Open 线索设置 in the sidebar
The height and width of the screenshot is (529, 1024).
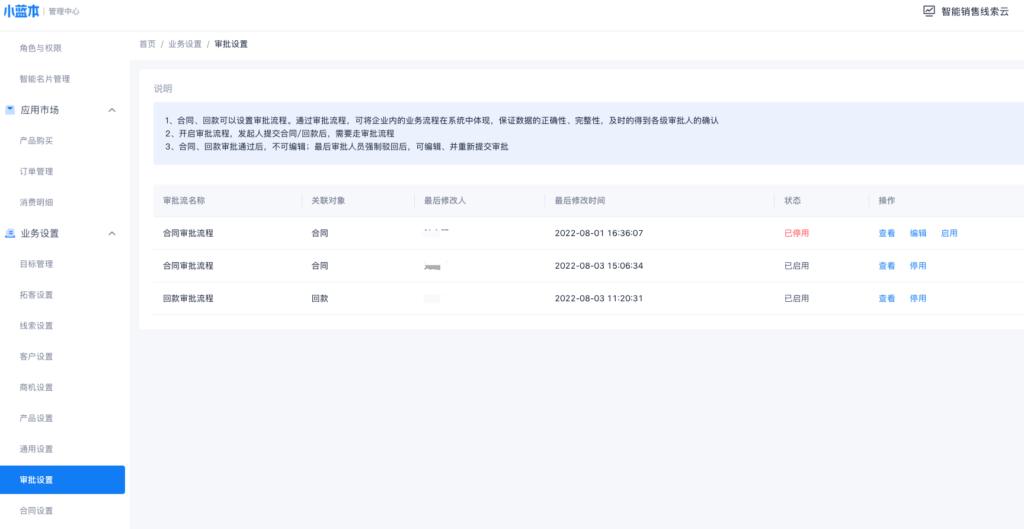pos(37,326)
